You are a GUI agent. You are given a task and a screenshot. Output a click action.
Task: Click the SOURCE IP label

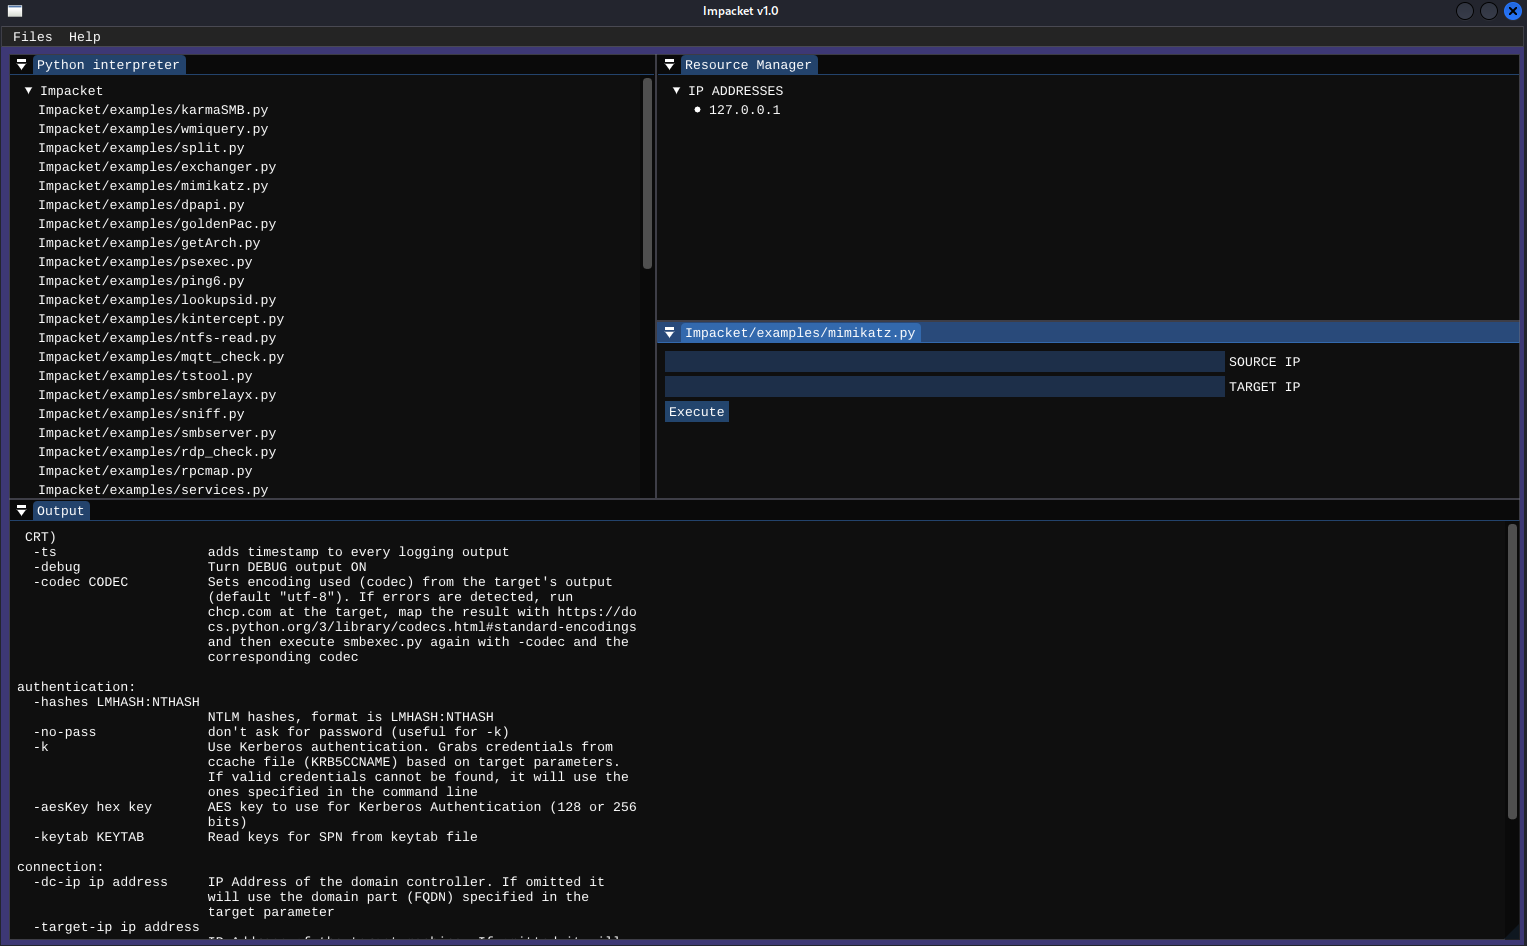pyautogui.click(x=1265, y=362)
